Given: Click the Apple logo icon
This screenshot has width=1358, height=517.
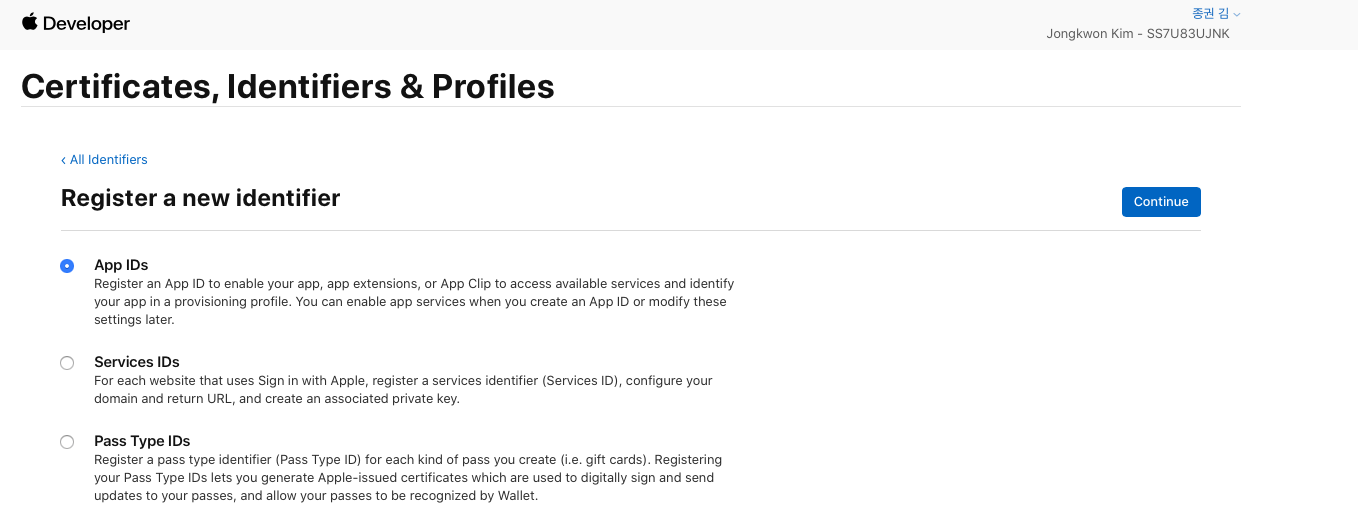Looking at the screenshot, I should tap(29, 22).
